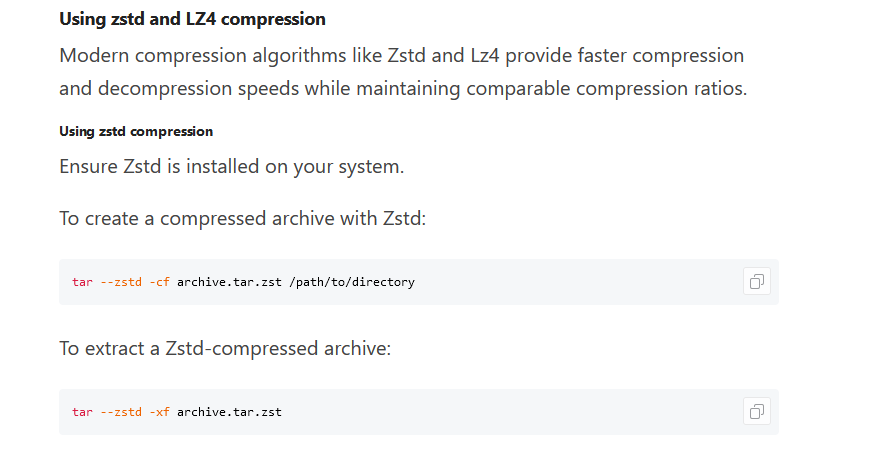The image size is (869, 458).
Task: Click the '--zstd' flag in the extract command
Action: [x=121, y=412]
